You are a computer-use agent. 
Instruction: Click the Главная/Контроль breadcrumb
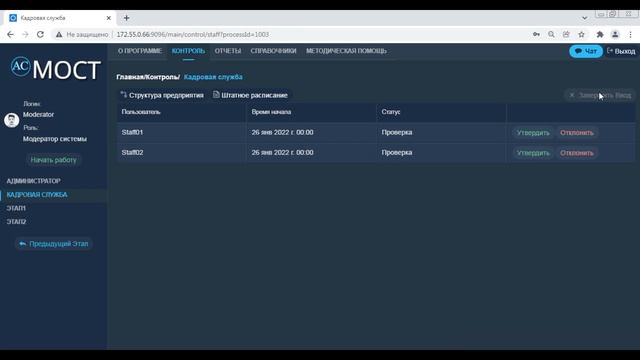(x=148, y=77)
